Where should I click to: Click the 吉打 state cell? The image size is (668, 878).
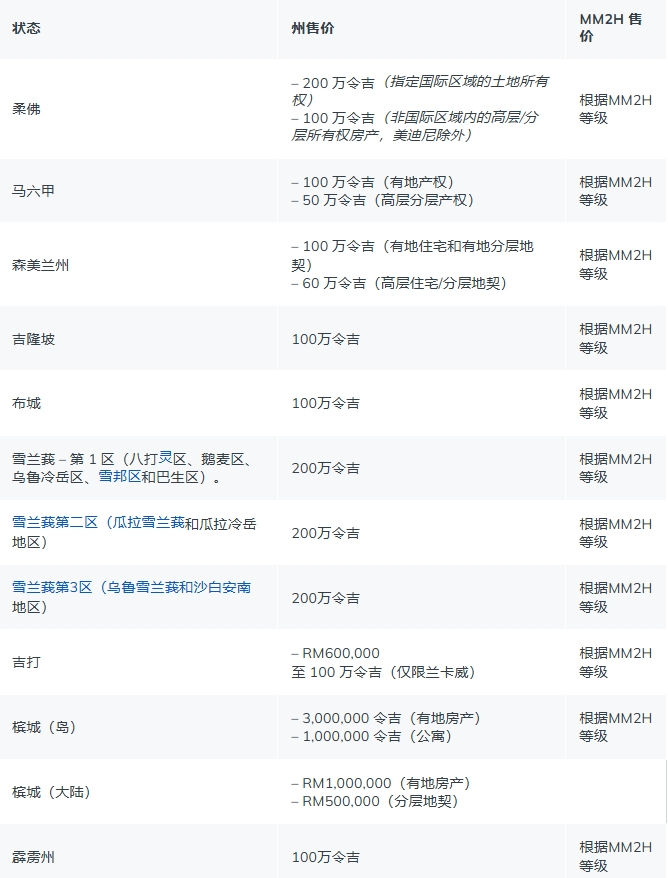26,662
